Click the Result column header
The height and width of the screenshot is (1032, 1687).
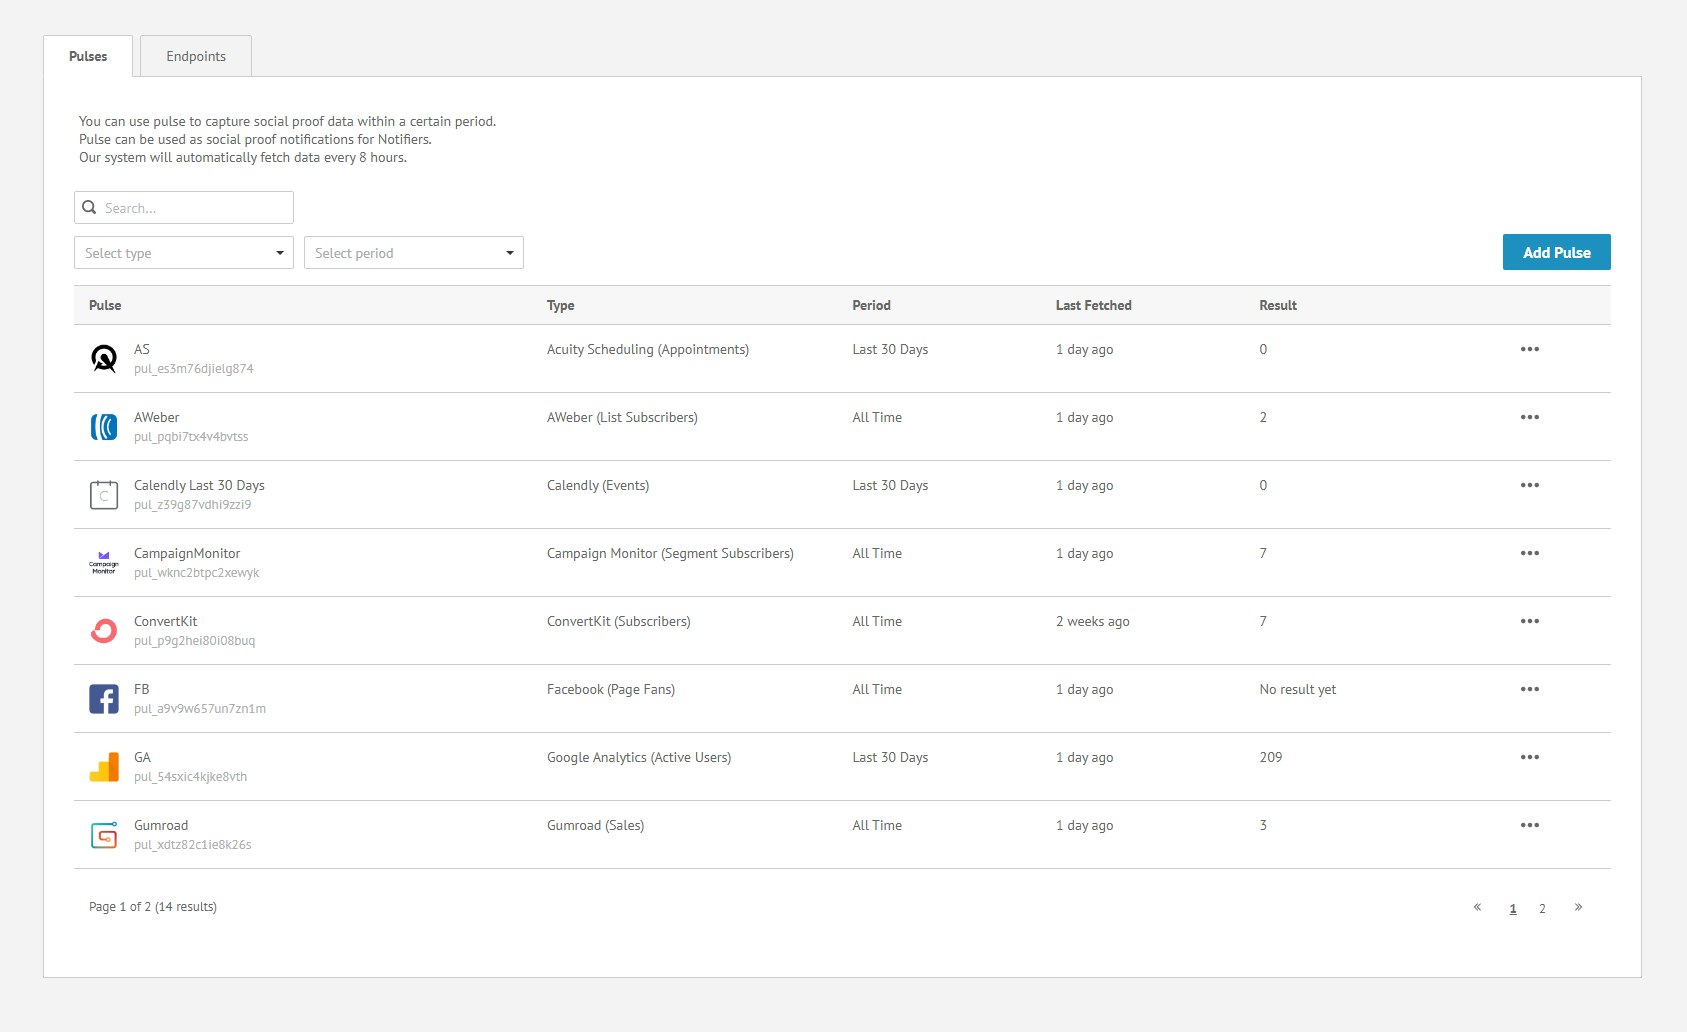pyautogui.click(x=1278, y=305)
